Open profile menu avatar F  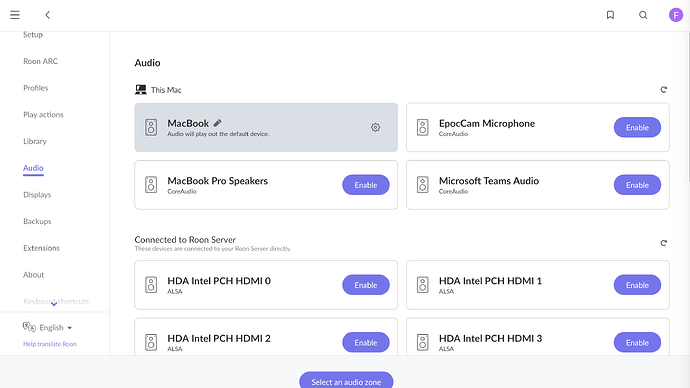pos(675,15)
